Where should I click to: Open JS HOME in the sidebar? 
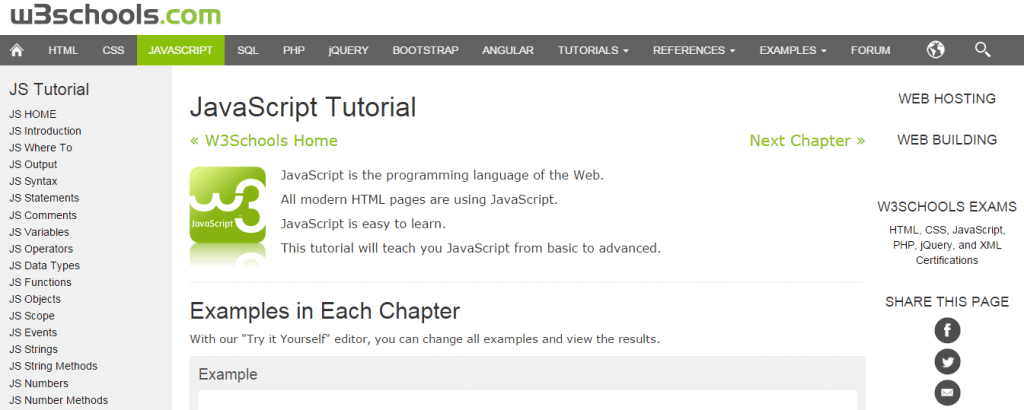pos(33,114)
